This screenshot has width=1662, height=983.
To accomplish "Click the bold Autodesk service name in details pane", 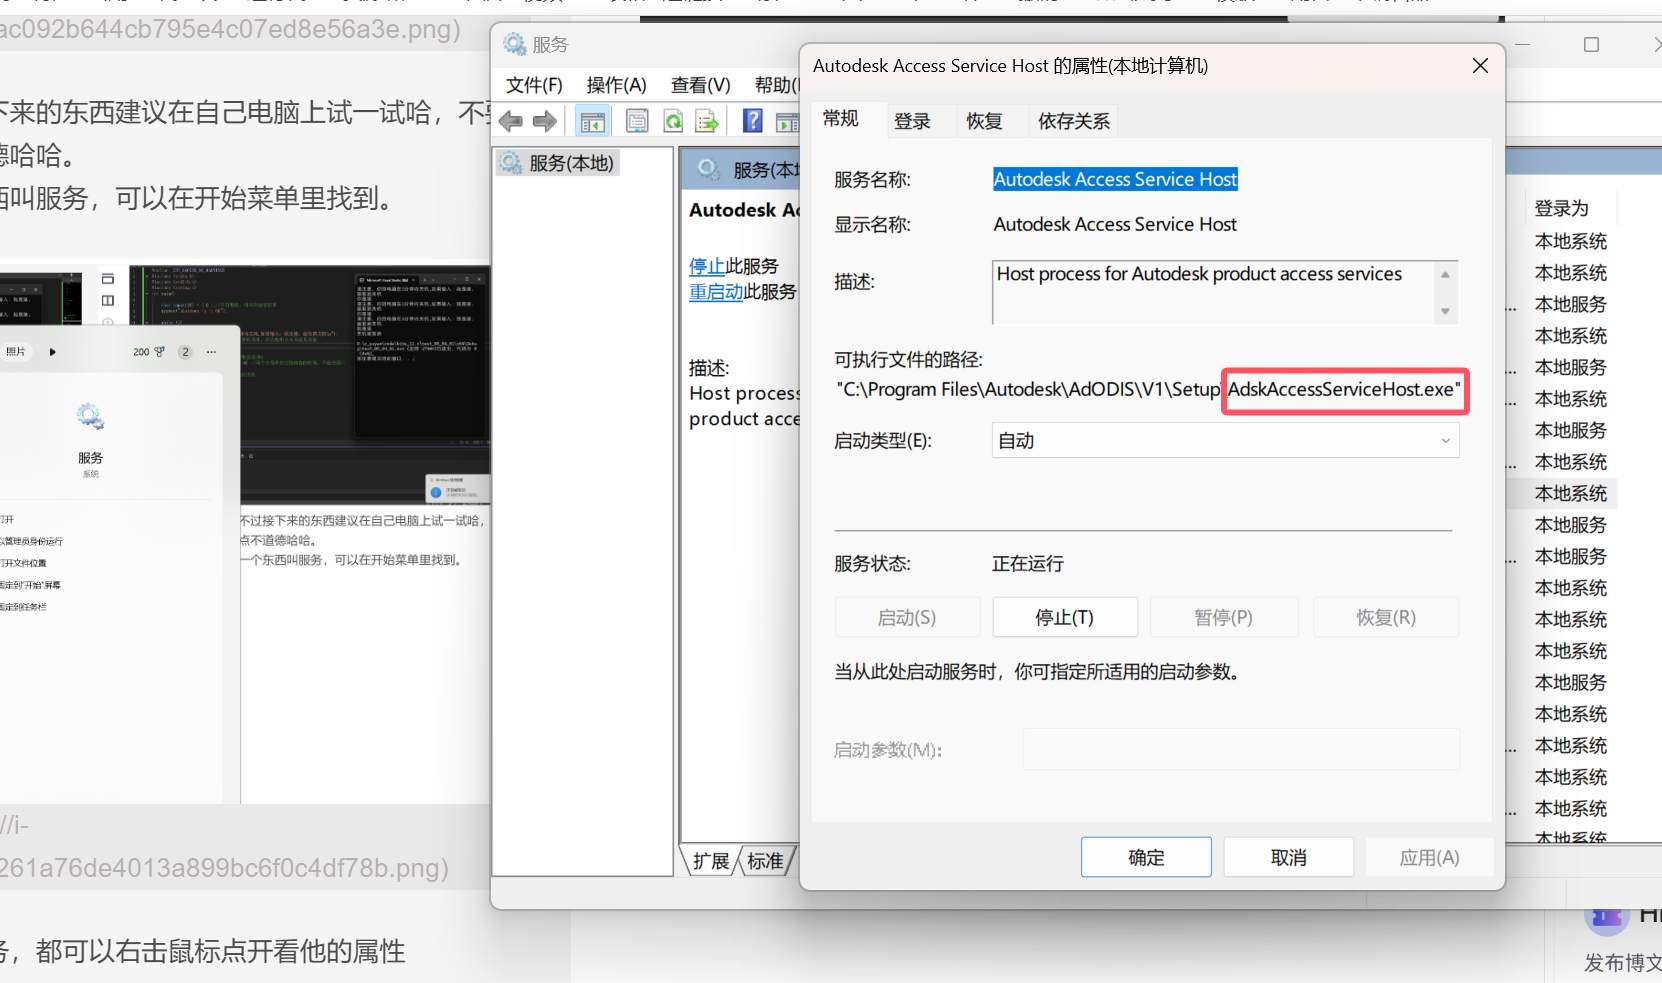I will pyautogui.click(x=744, y=210).
